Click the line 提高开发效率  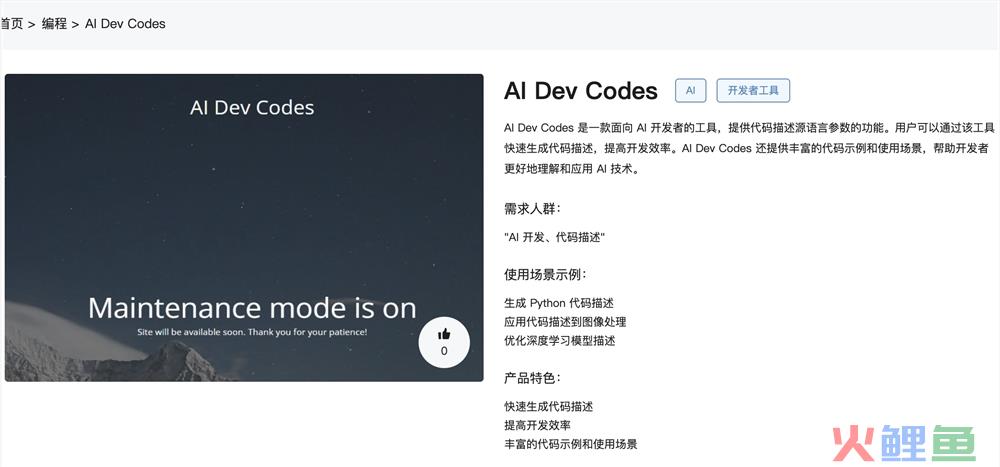point(537,426)
